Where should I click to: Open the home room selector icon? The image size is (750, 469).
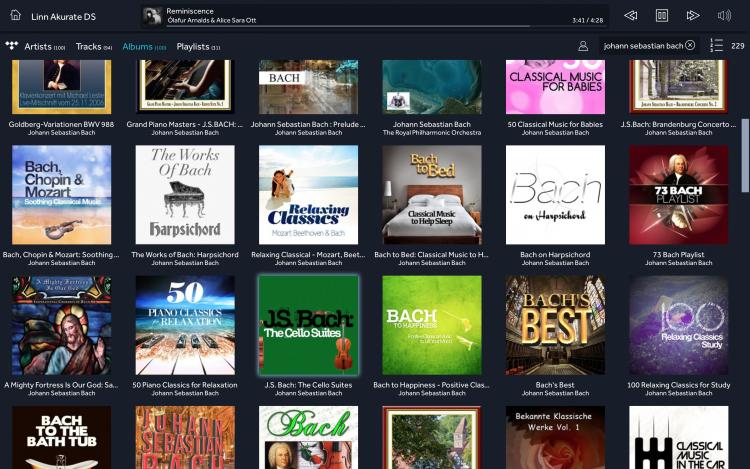[x=15, y=15]
